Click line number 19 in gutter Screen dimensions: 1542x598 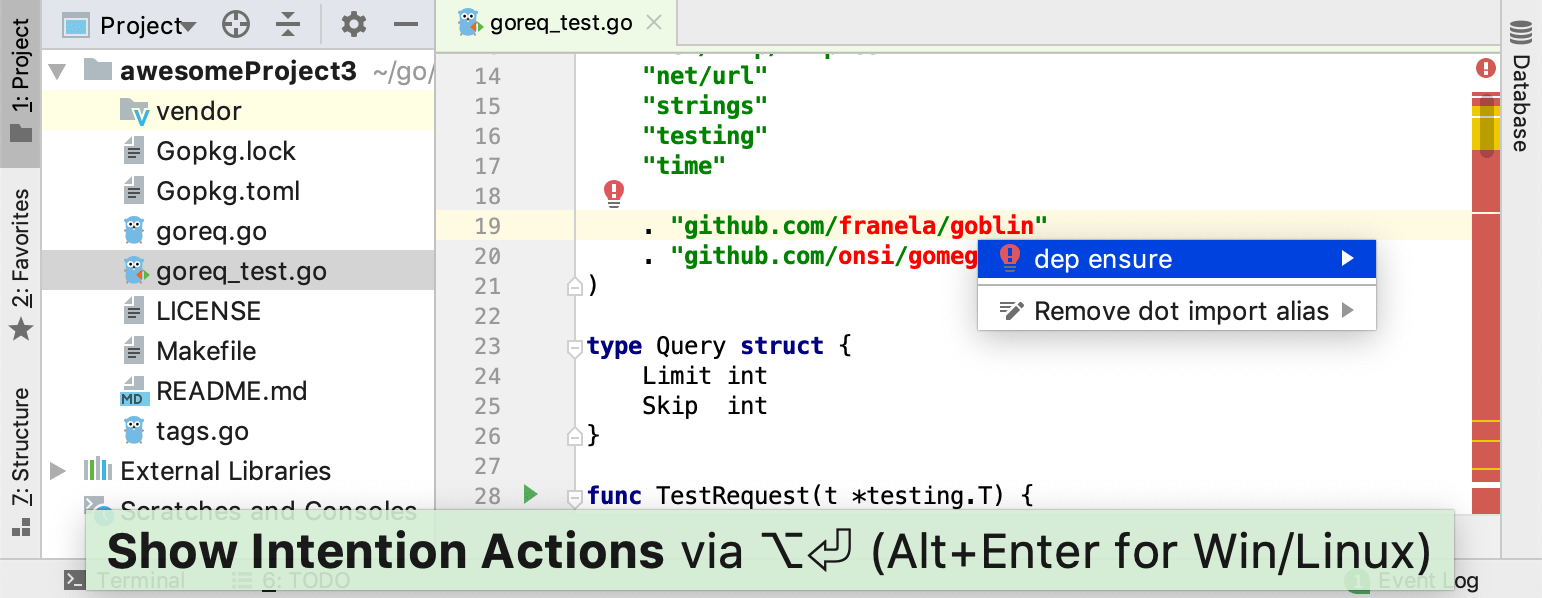[488, 226]
